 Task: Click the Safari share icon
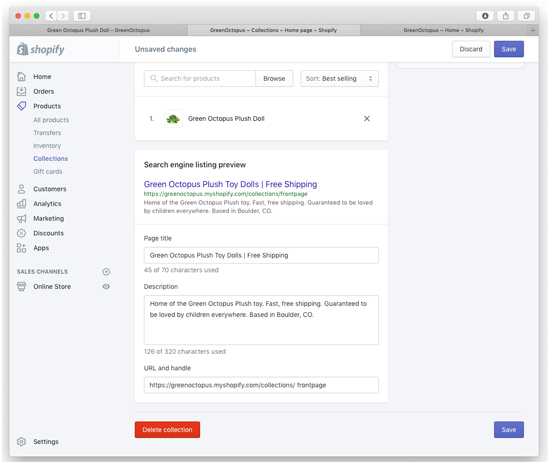pos(506,16)
